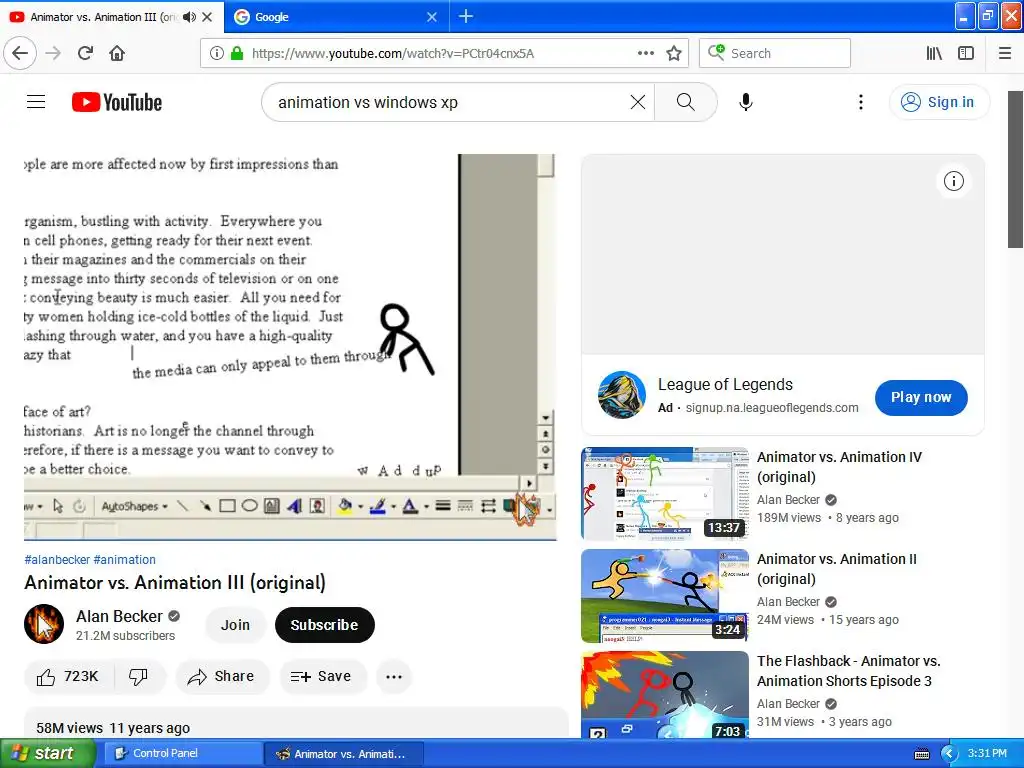Like the video with thumbs up 723K
This screenshot has width=1024, height=768.
tap(69, 677)
